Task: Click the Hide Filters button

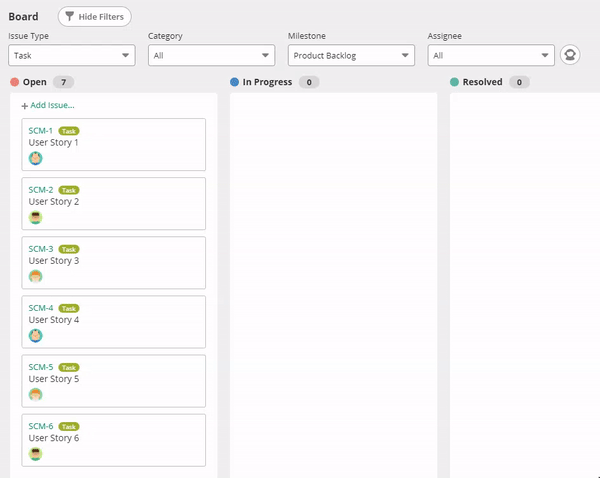Action: [x=95, y=16]
